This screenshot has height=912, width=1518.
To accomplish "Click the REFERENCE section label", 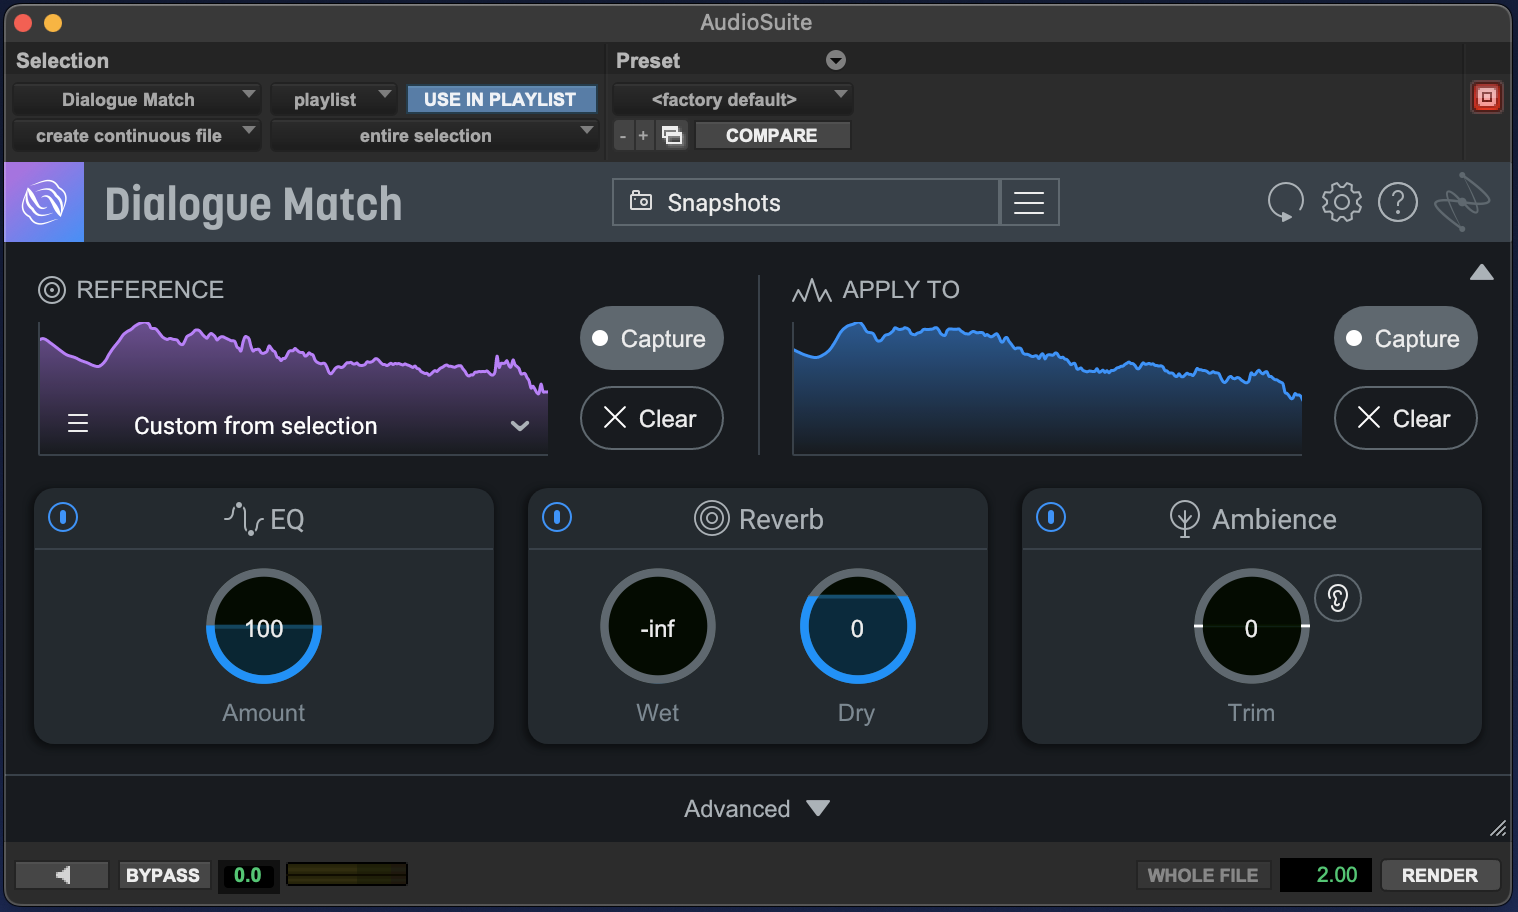I will (150, 290).
